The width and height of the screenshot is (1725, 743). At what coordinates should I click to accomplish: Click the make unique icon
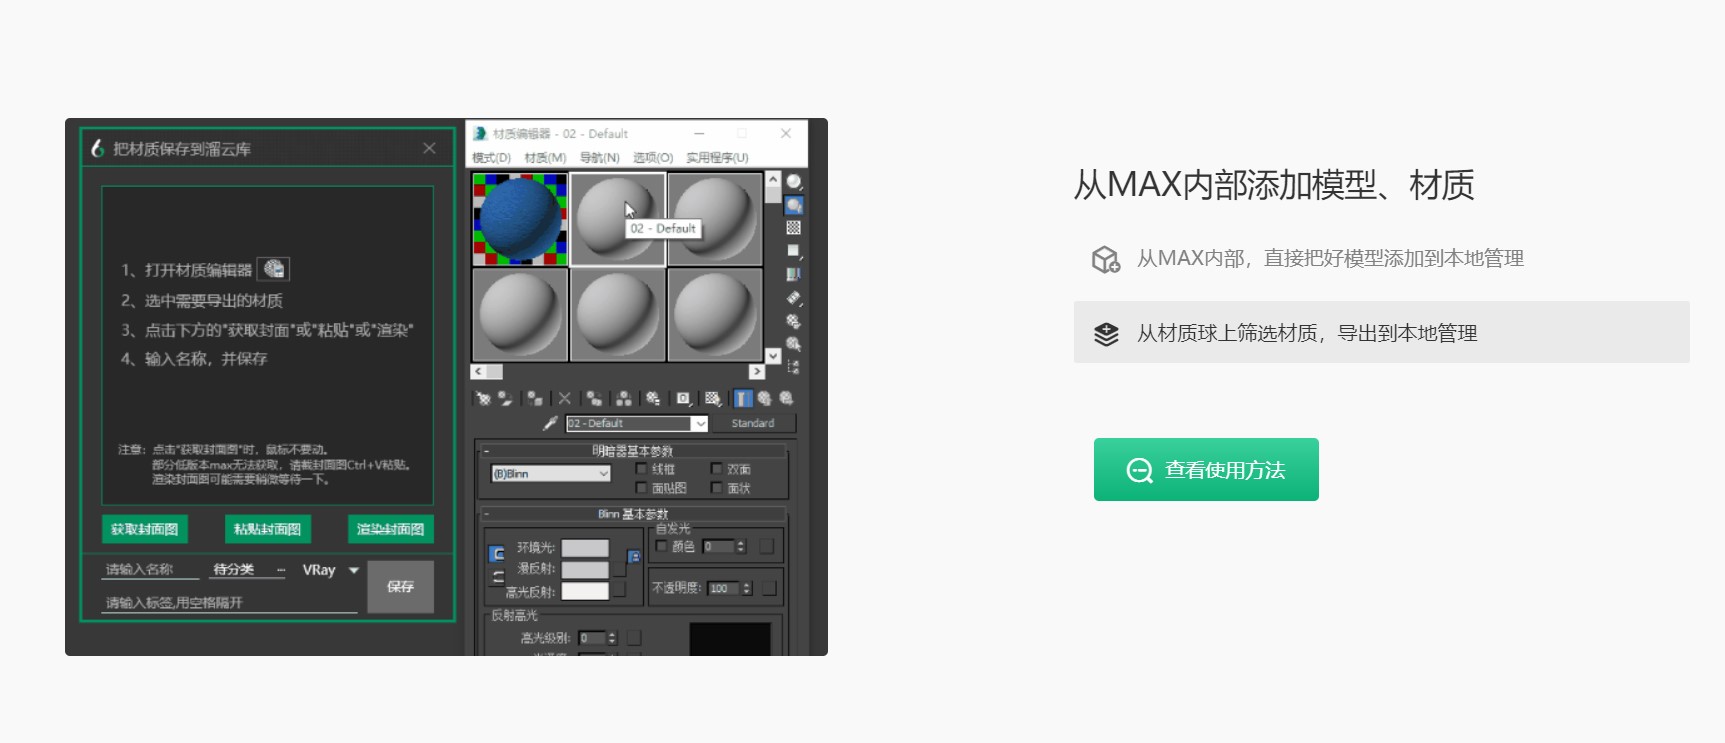(624, 398)
